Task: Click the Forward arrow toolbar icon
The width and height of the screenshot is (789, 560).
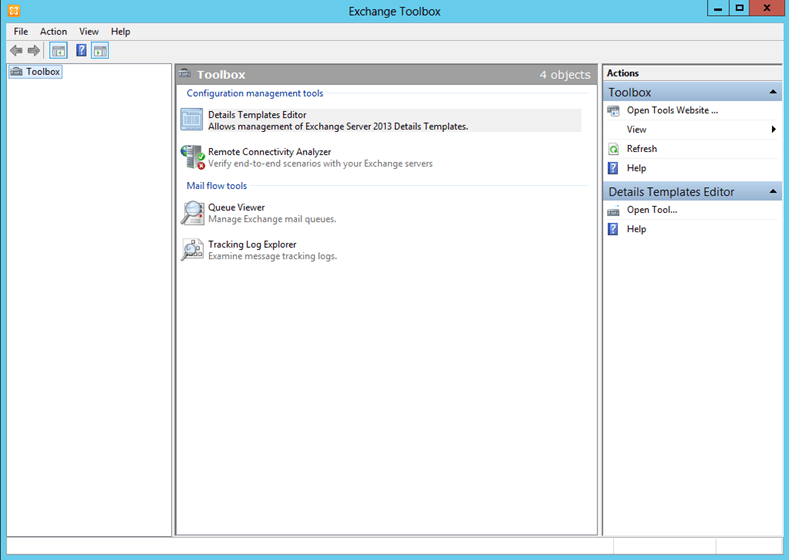Action: pyautogui.click(x=34, y=50)
